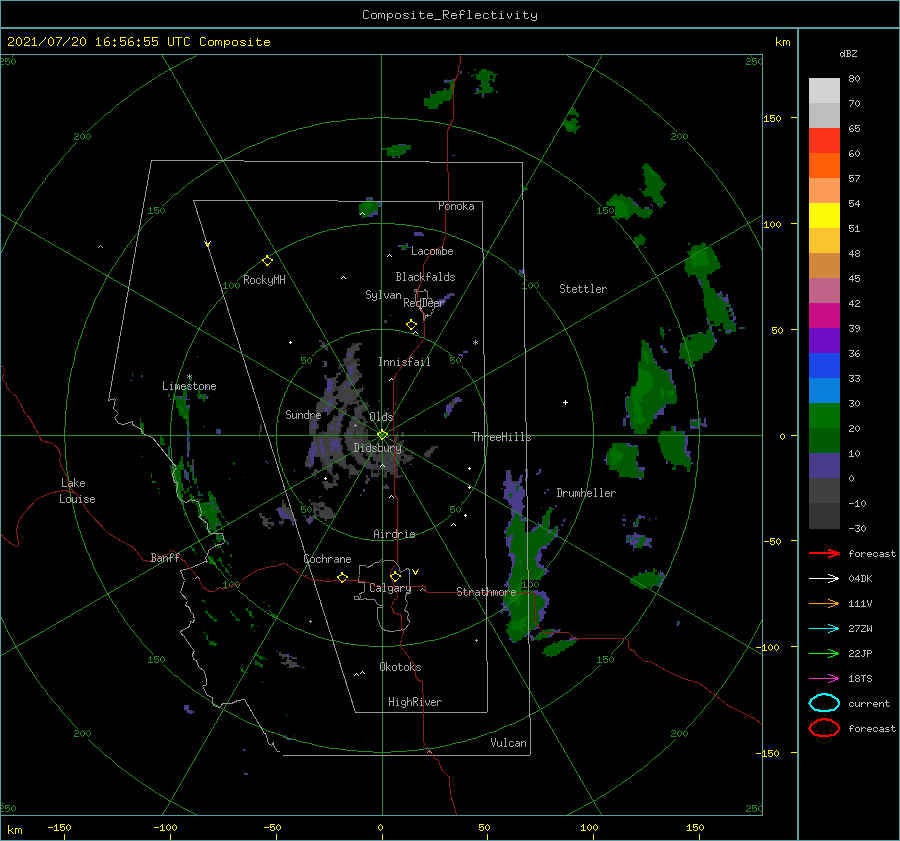Click the dBZ legend heading
Viewport: 900px width, 841px height.
(x=848, y=53)
